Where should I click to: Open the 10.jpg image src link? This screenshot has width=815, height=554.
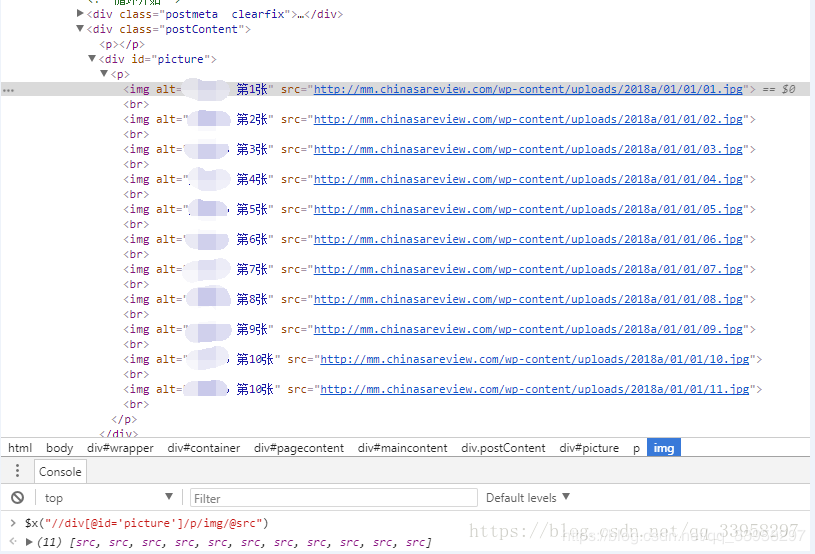coord(534,359)
